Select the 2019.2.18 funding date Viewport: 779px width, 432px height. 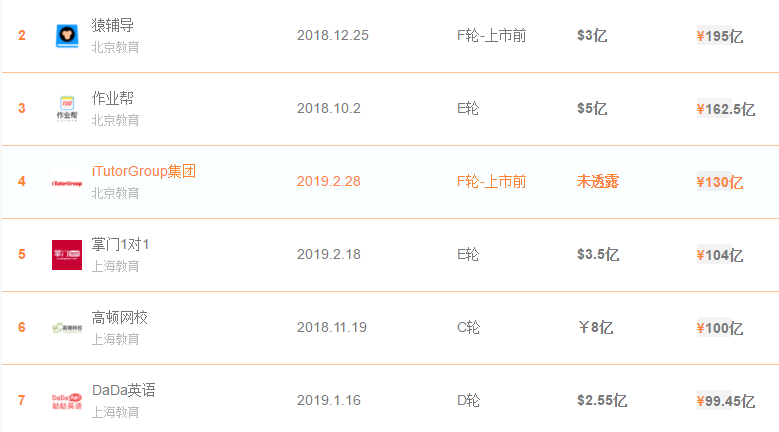pyautogui.click(x=329, y=254)
